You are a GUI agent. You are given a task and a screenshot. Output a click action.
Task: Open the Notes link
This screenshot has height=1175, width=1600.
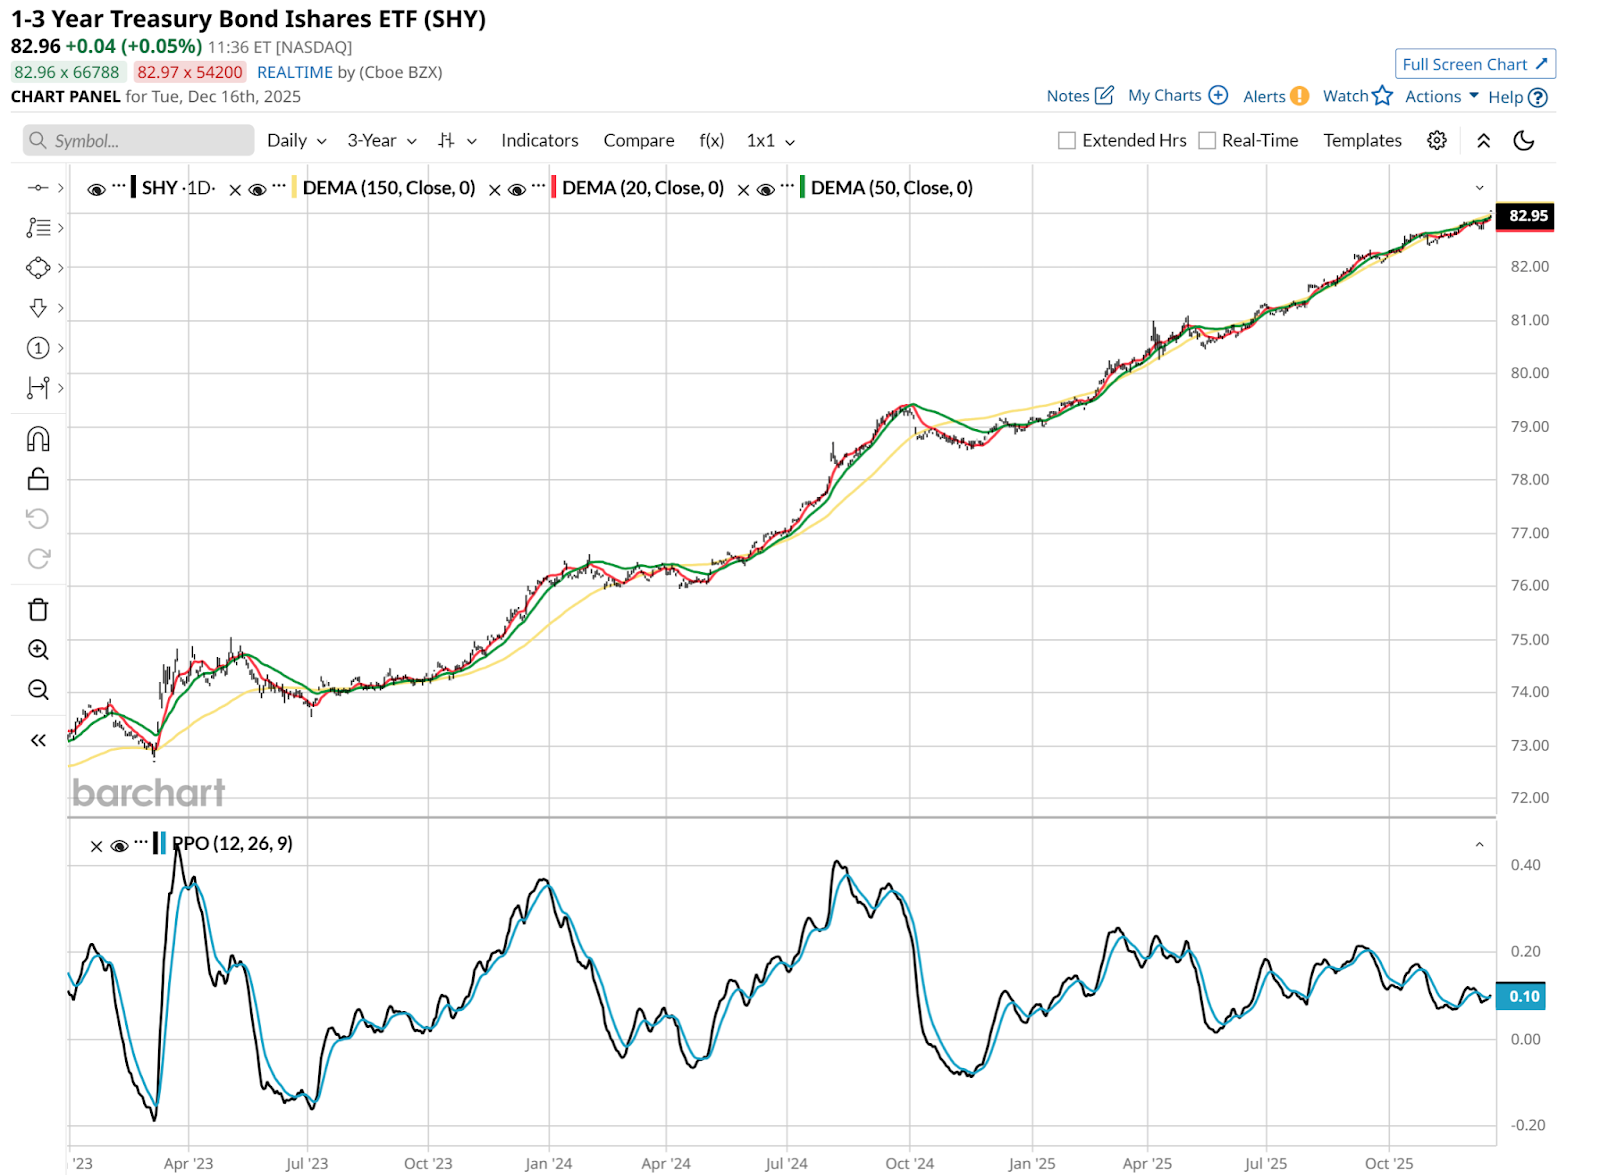click(1068, 96)
